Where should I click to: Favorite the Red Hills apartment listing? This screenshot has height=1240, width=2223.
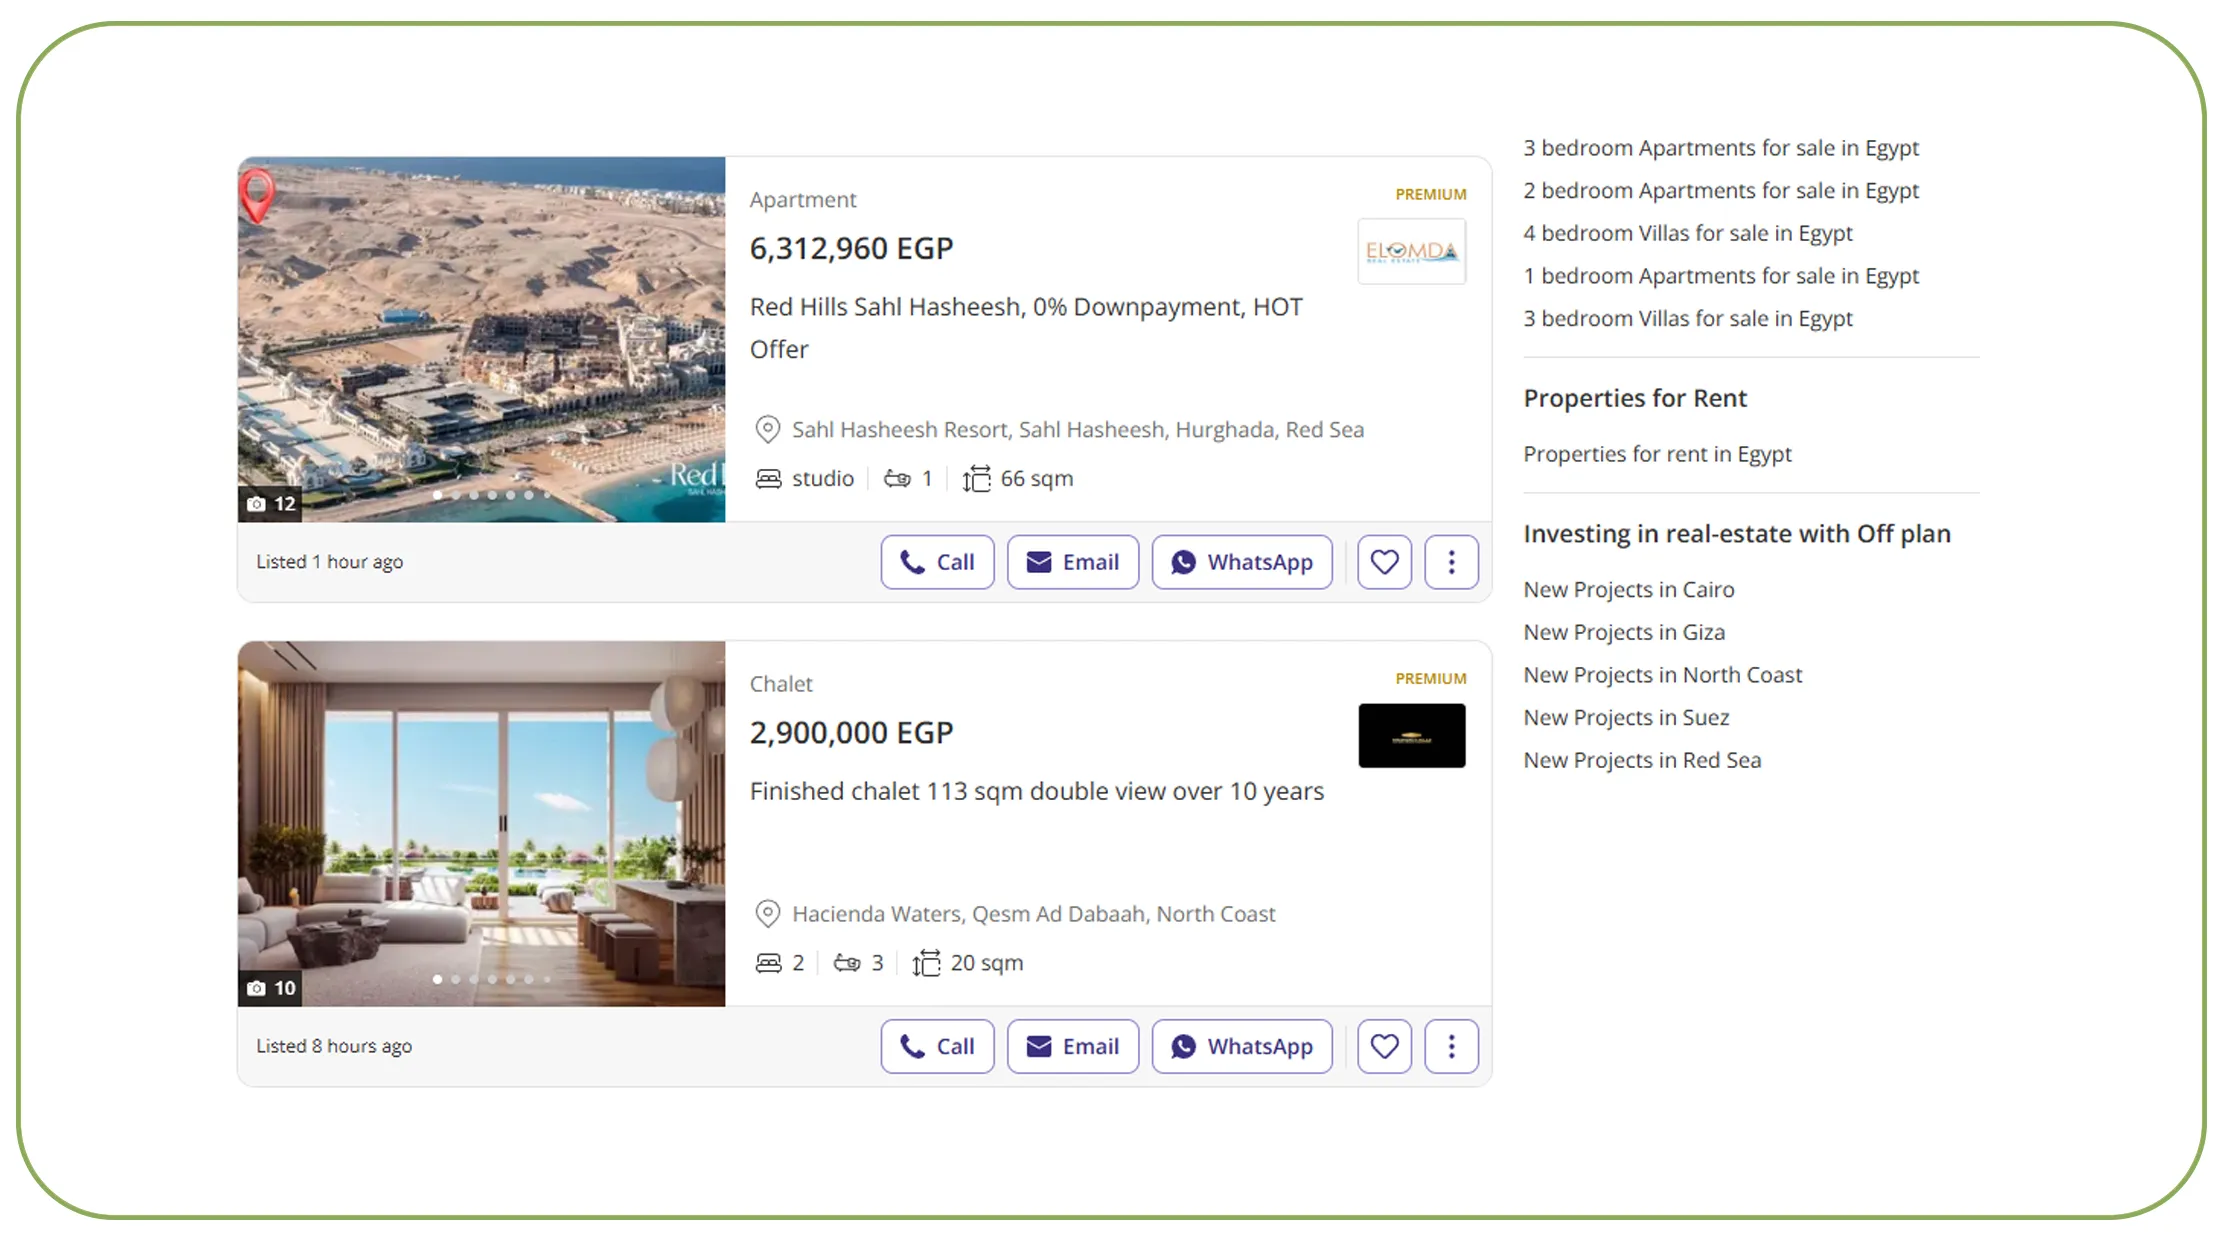click(x=1383, y=561)
